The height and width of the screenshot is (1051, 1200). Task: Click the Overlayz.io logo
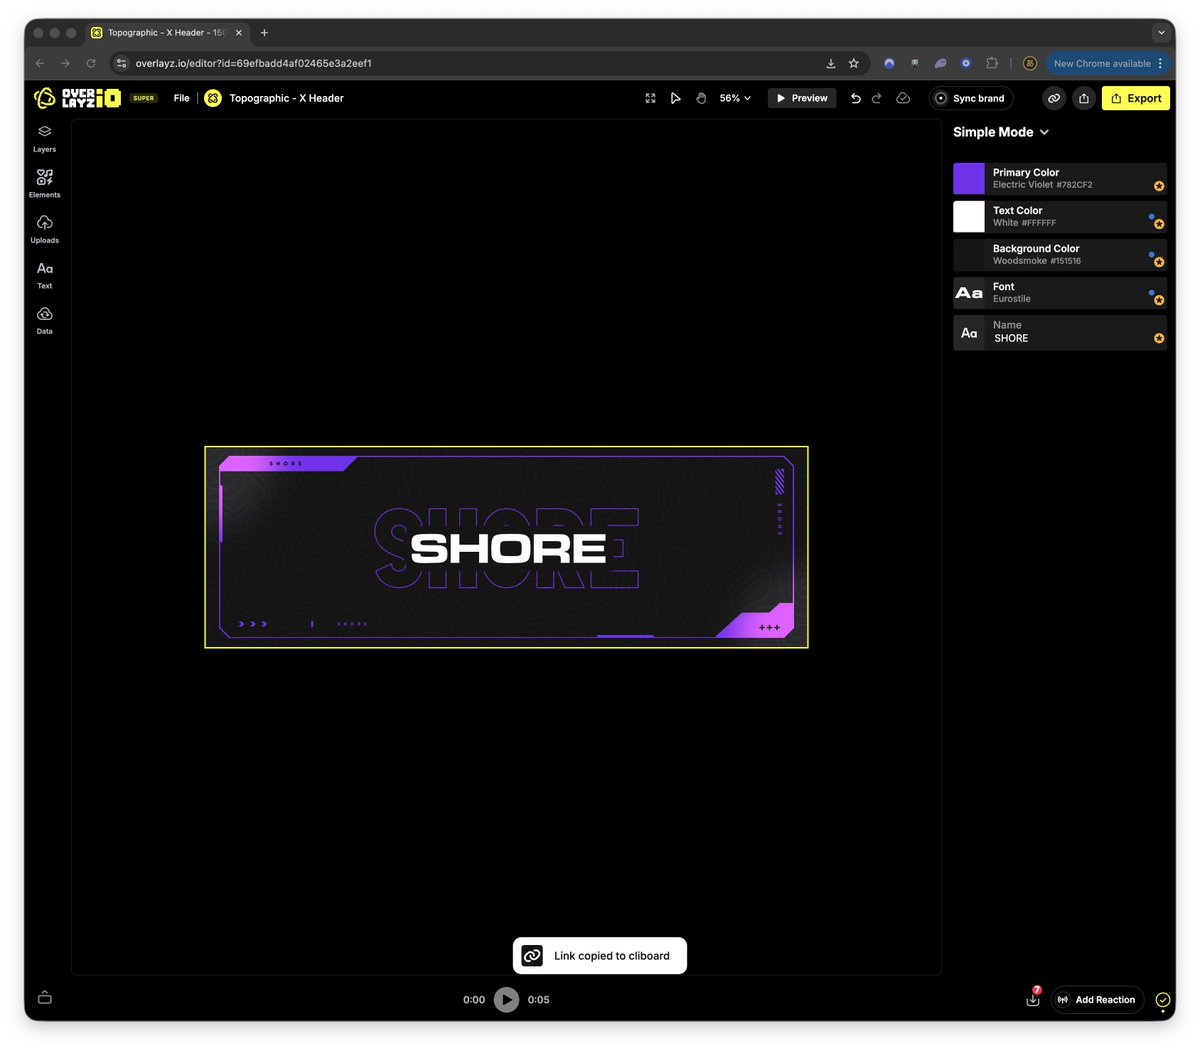(x=78, y=98)
